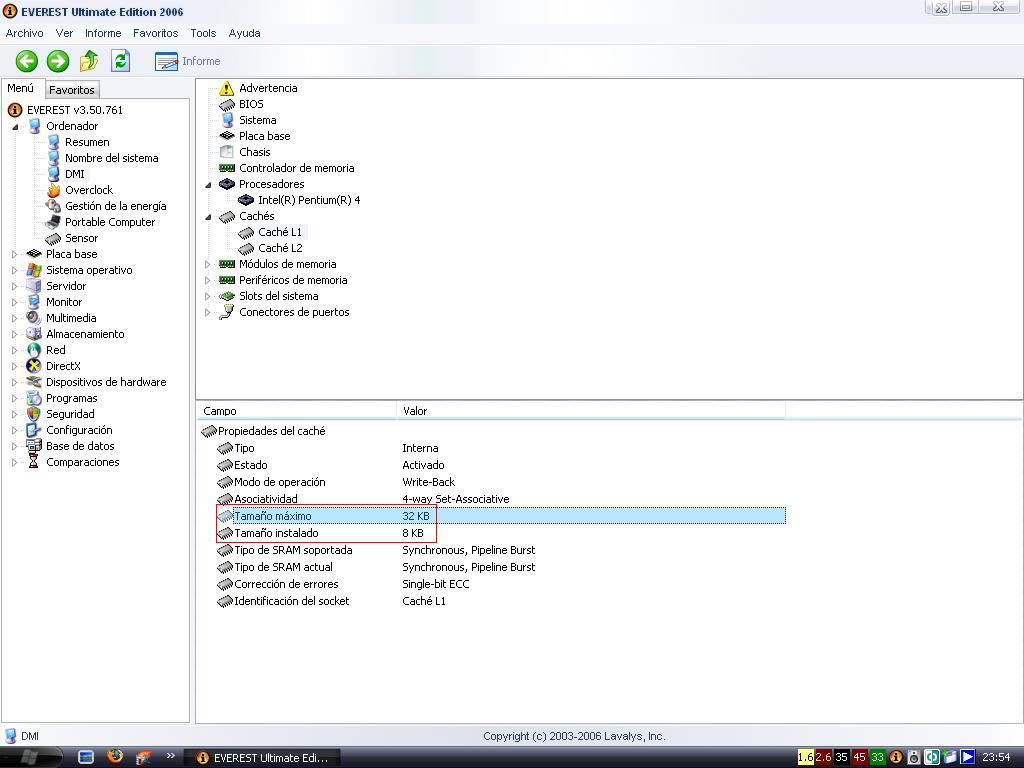
Task: Expand the Multimedia tree node
Action: 14,318
